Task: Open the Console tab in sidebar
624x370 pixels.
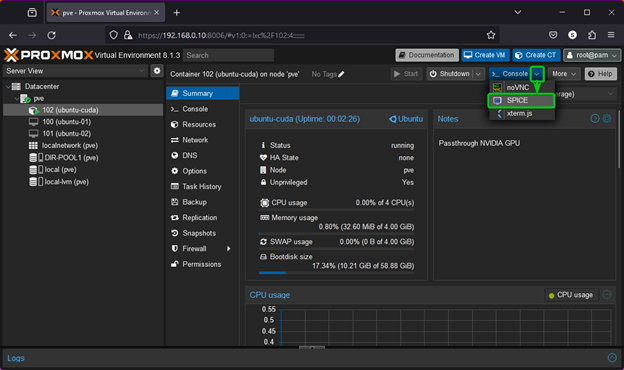Action: point(203,109)
